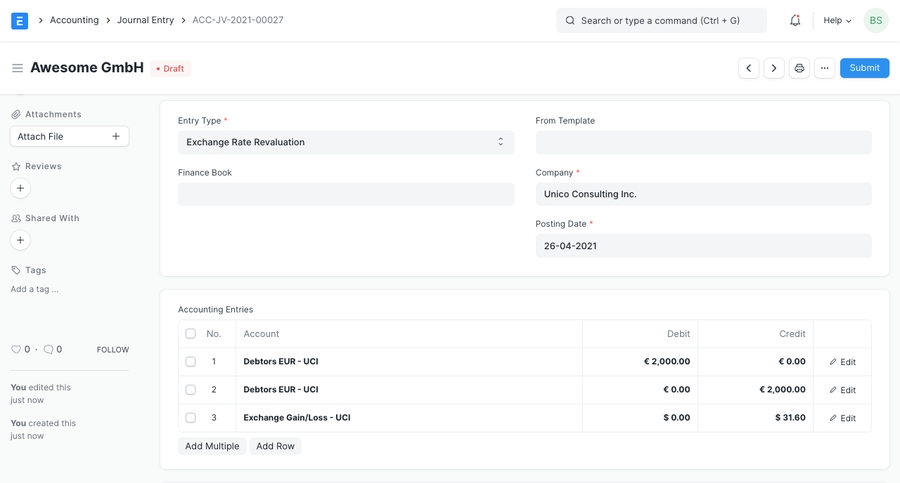Screen dimensions: 900x483
Task: Select the row 1 checkbox
Action: coord(190,362)
